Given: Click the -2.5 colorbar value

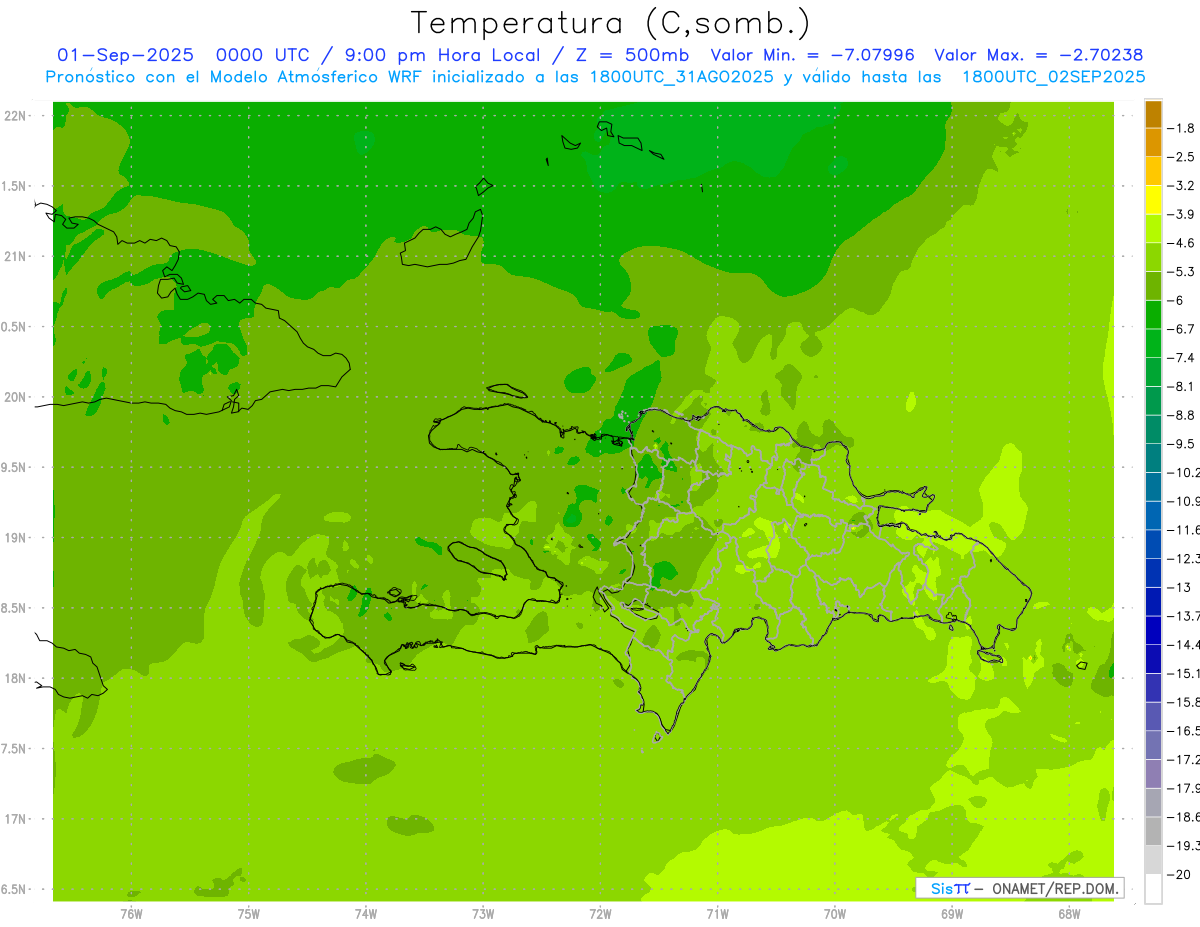Looking at the screenshot, I should pos(1181,157).
